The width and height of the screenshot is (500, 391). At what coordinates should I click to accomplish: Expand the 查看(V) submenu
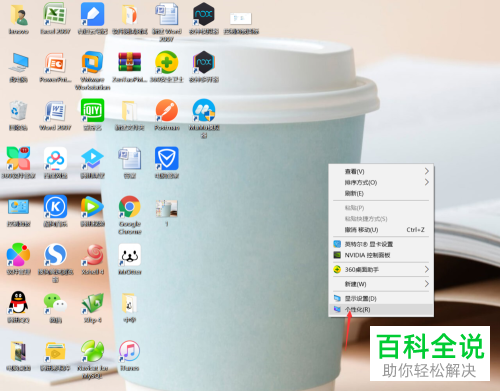[x=381, y=171]
